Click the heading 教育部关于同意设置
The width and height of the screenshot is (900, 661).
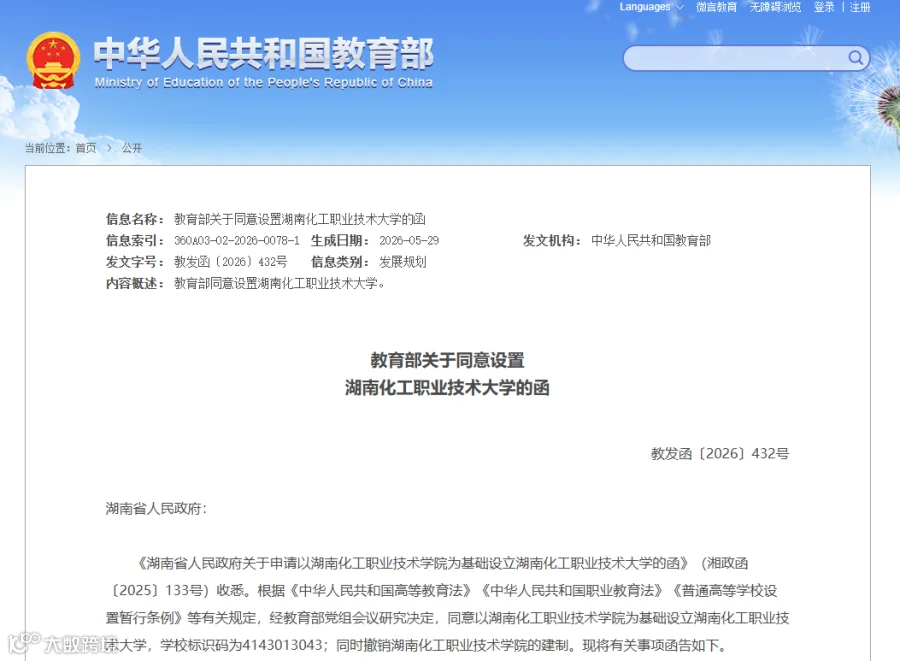pos(447,360)
